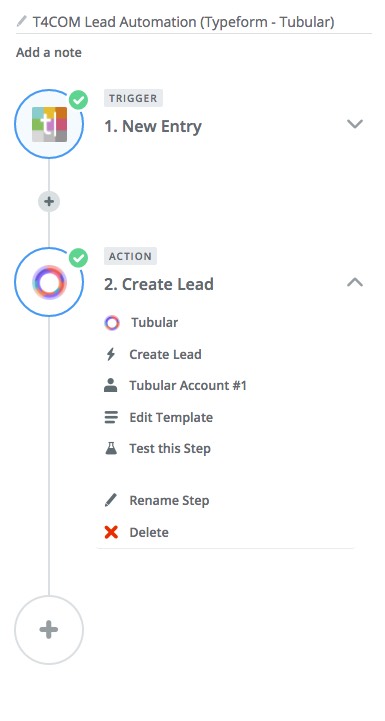Click the lines icon next to Edit Template
The height and width of the screenshot is (721, 385).
[111, 417]
